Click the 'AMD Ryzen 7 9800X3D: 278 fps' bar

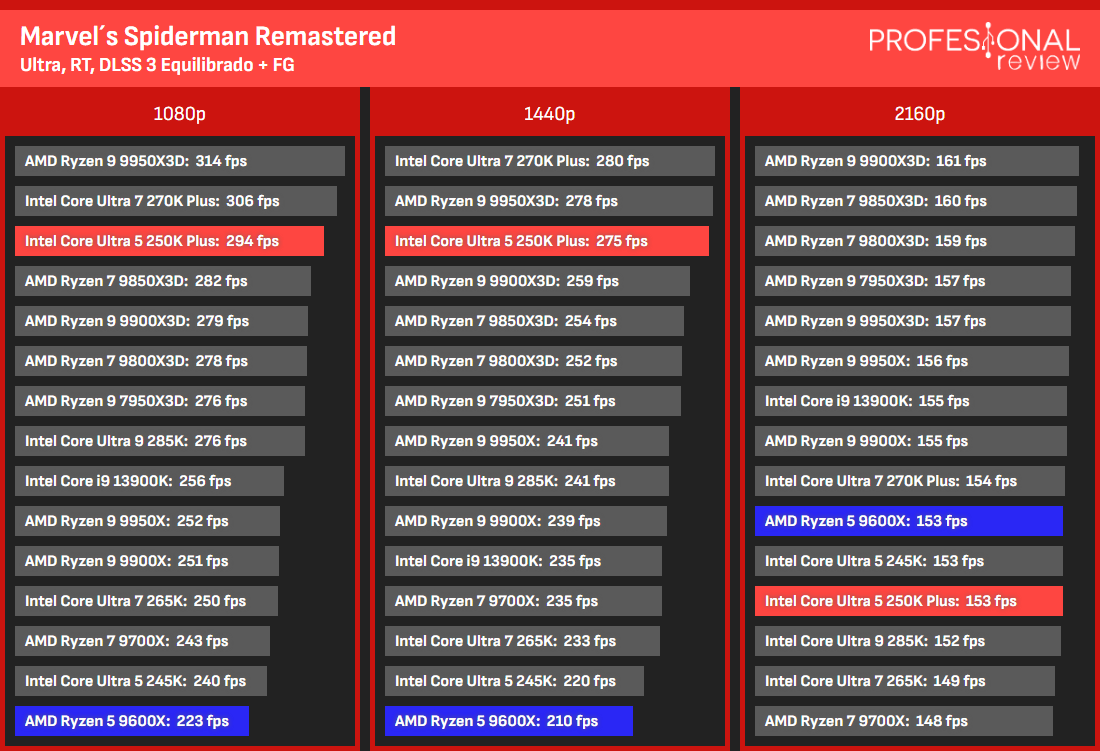[x=161, y=361]
